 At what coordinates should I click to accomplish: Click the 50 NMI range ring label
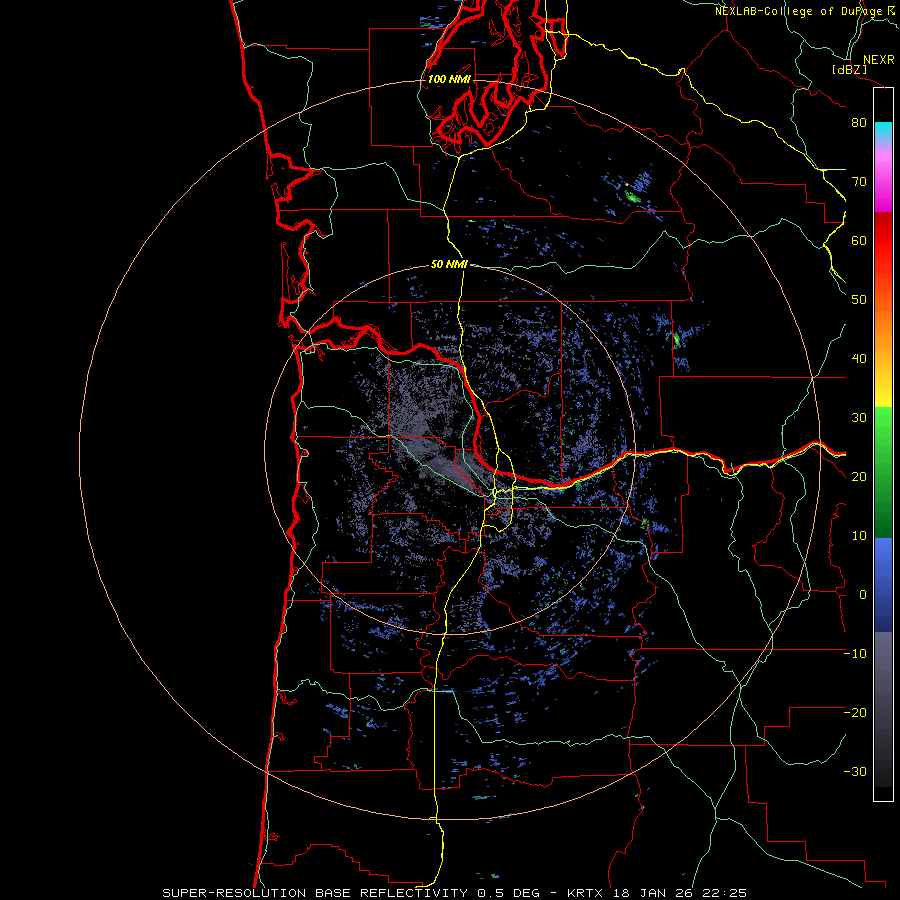(449, 264)
